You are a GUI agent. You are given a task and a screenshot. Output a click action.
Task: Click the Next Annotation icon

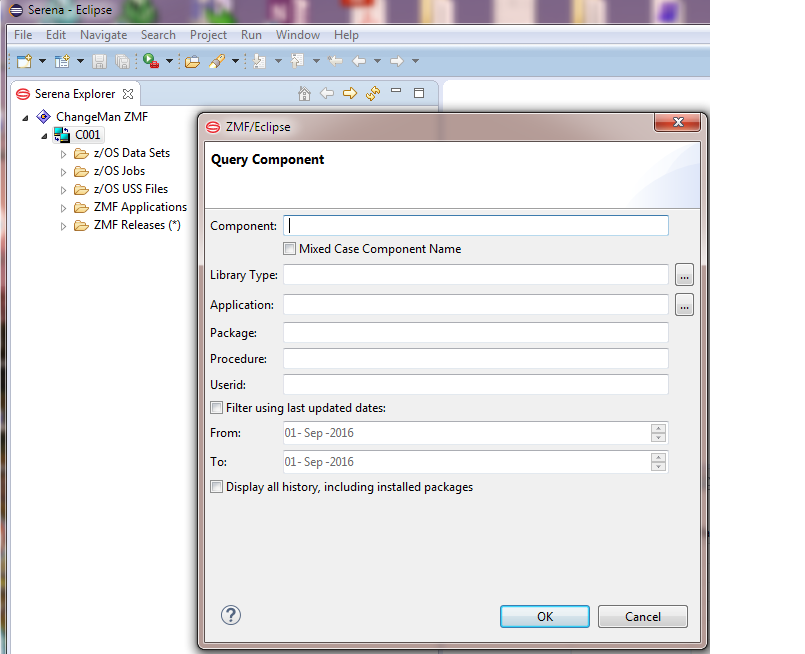coord(260,62)
